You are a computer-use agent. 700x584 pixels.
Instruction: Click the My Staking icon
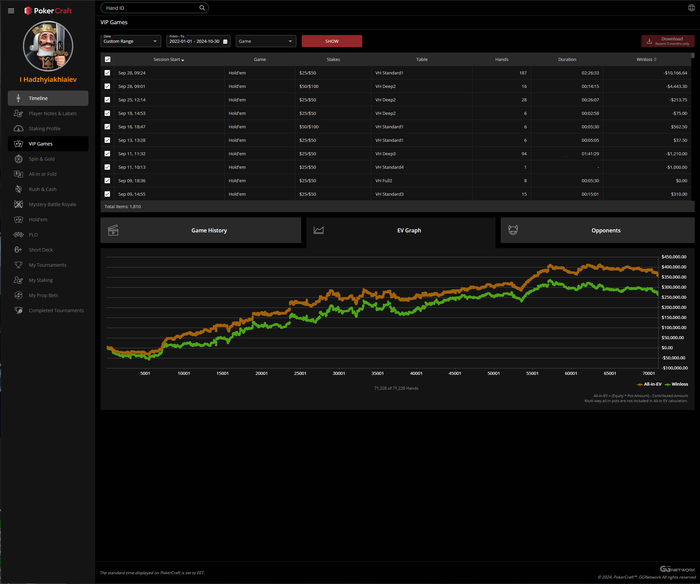(18, 280)
